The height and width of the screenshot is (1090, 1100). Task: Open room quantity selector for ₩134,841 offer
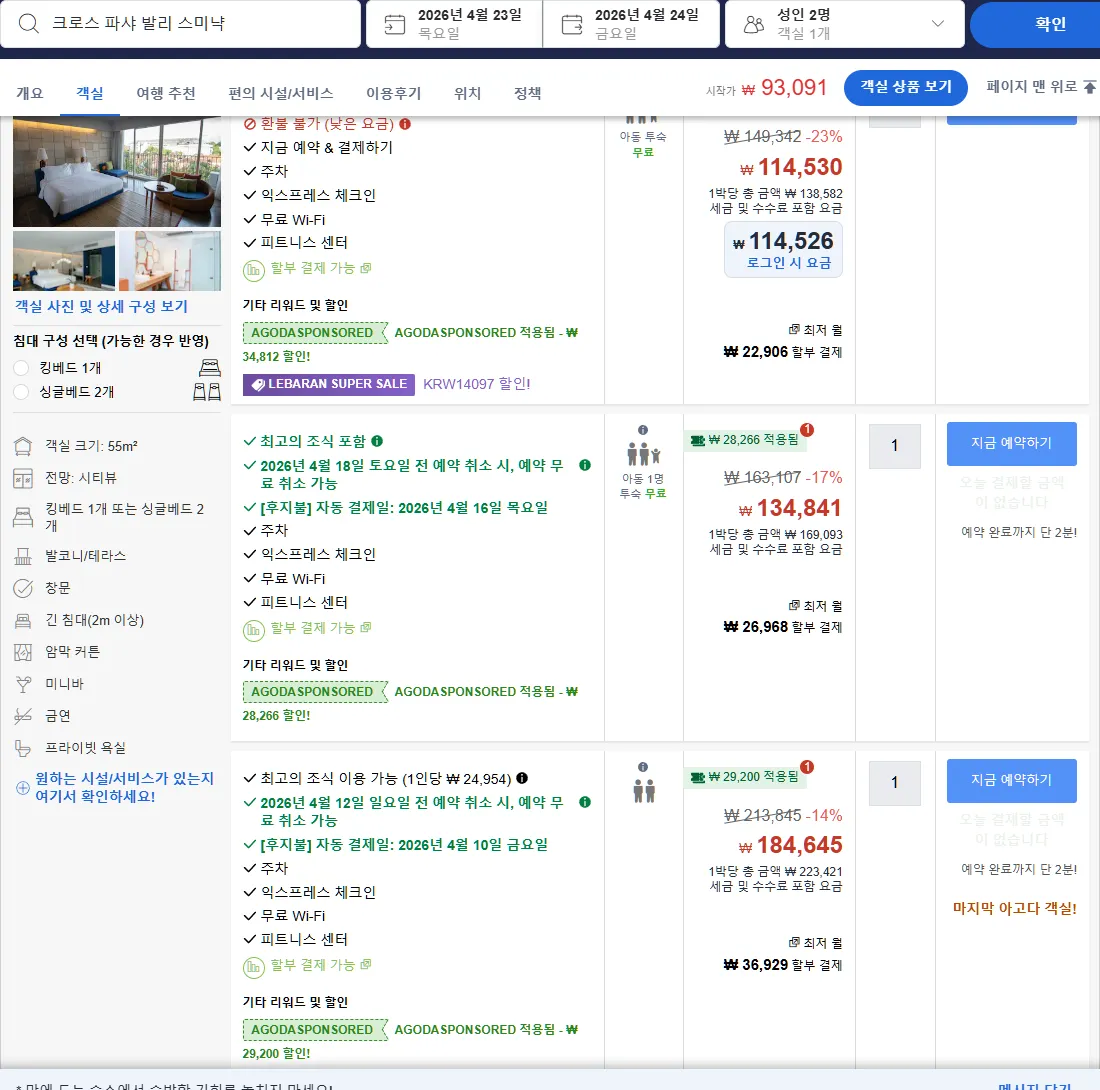click(x=894, y=445)
